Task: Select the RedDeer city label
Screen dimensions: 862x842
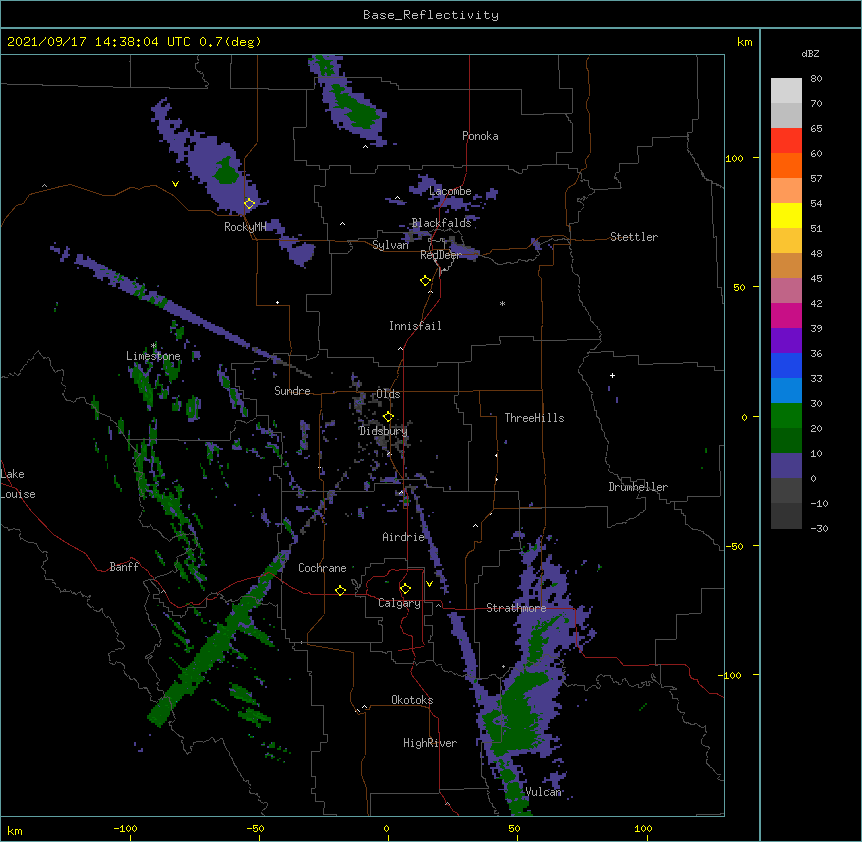Action: [x=440, y=255]
